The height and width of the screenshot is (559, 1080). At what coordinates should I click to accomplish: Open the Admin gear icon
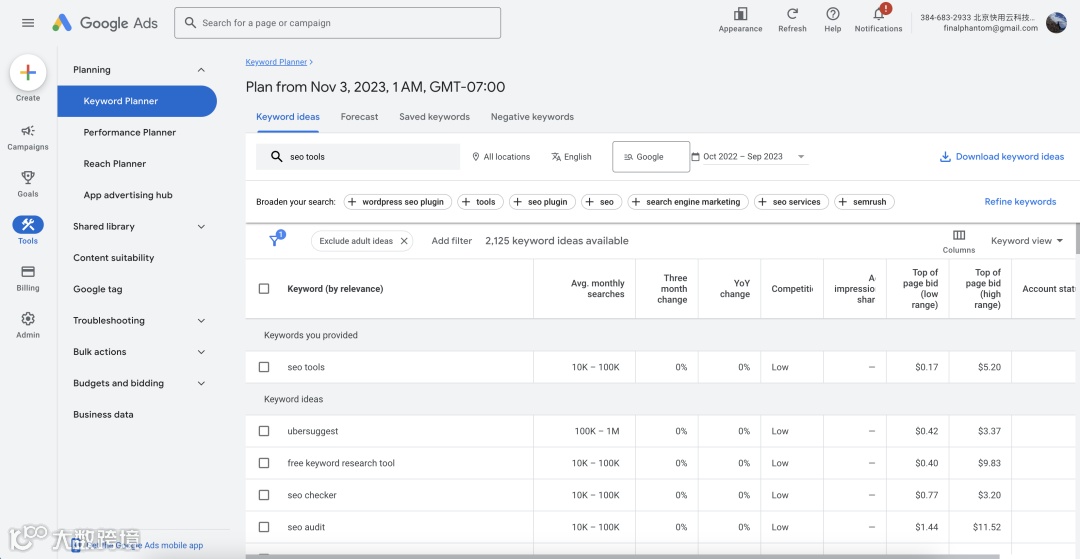28,319
